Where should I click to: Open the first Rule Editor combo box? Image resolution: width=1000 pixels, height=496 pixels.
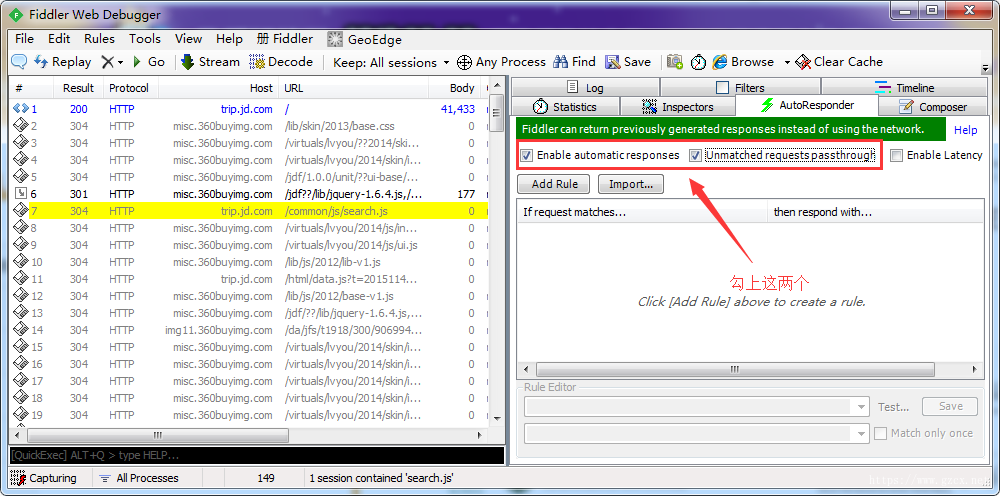tap(696, 407)
